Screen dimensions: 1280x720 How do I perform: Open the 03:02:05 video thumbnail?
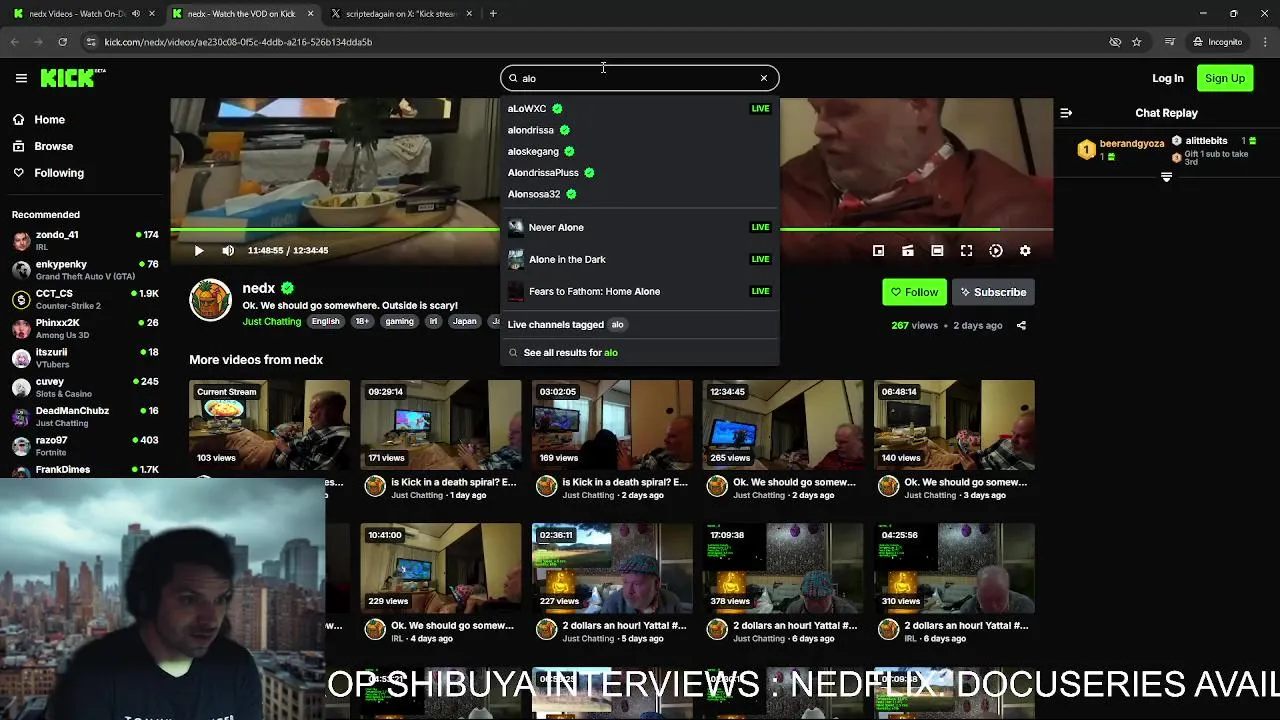[x=612, y=425]
